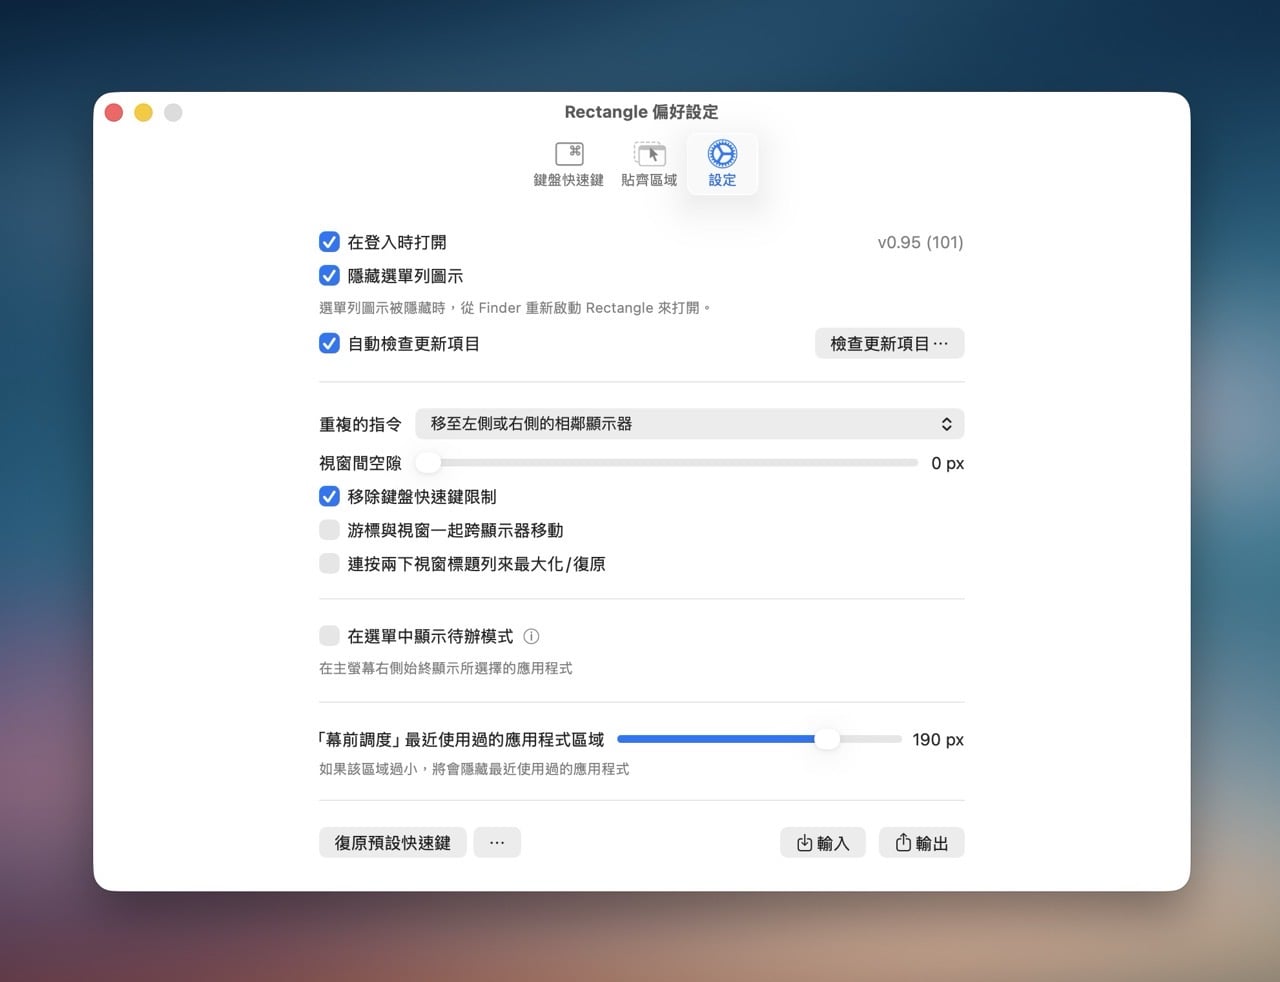1280x982 pixels.
Task: Select the 設定 settings gear icon
Action: point(722,154)
